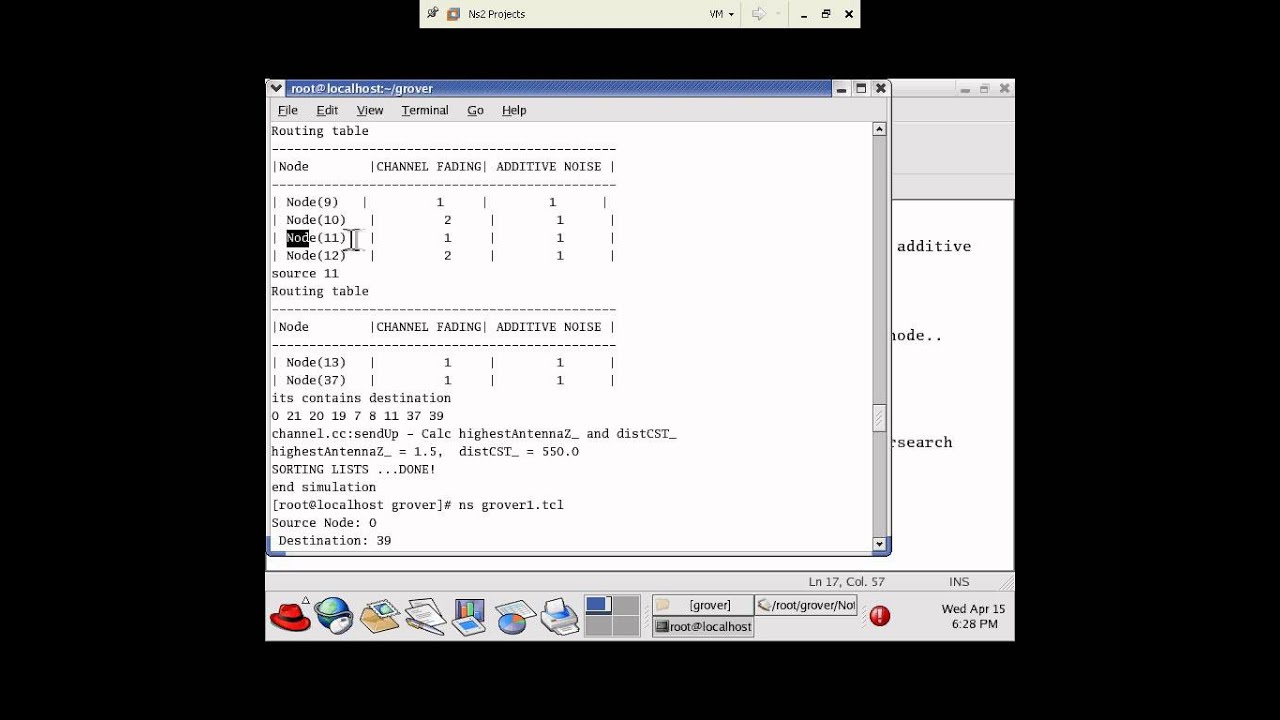Click the Node(9) row
1280x720 pixels.
point(440,202)
